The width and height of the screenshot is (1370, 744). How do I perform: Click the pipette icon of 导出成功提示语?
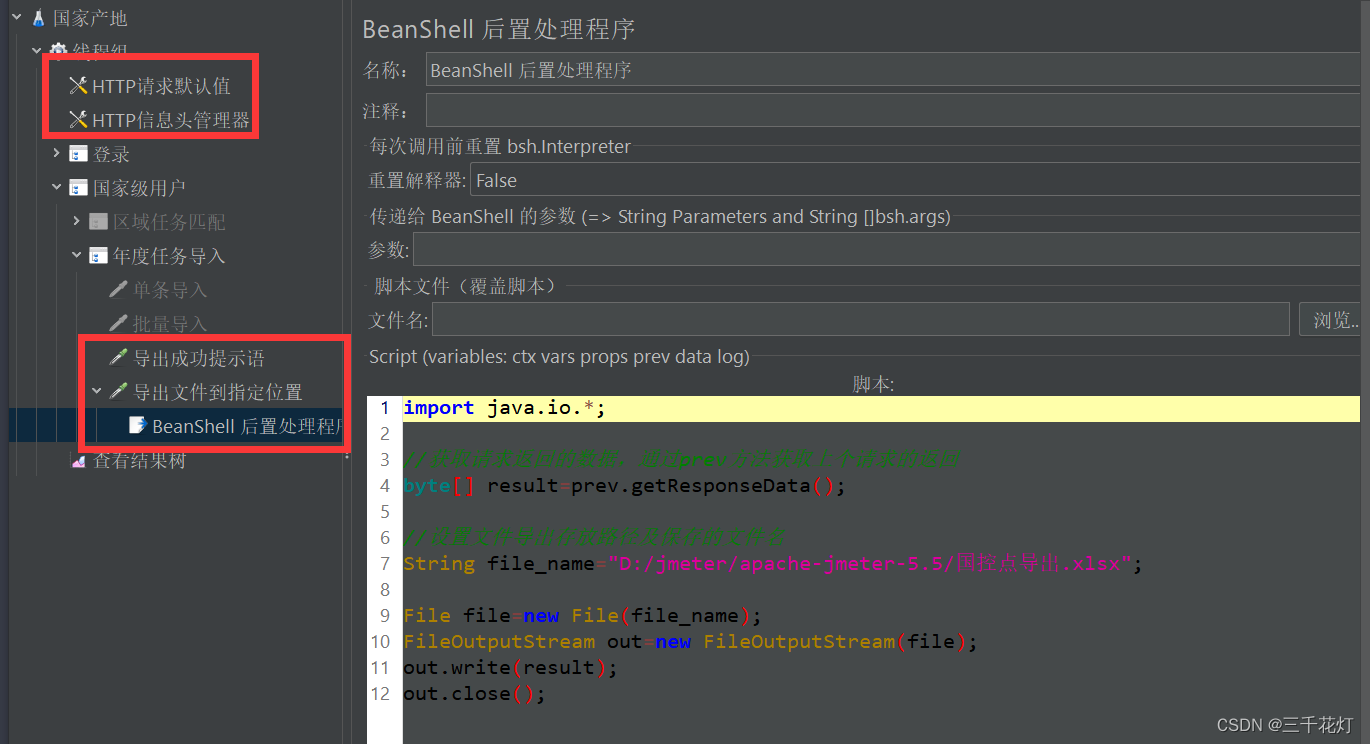[x=118, y=358]
